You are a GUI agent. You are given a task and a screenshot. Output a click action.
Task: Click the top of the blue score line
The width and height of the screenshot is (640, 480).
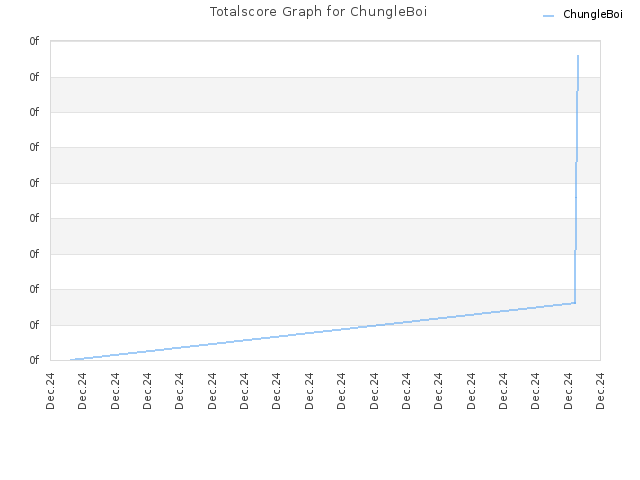tap(578, 56)
